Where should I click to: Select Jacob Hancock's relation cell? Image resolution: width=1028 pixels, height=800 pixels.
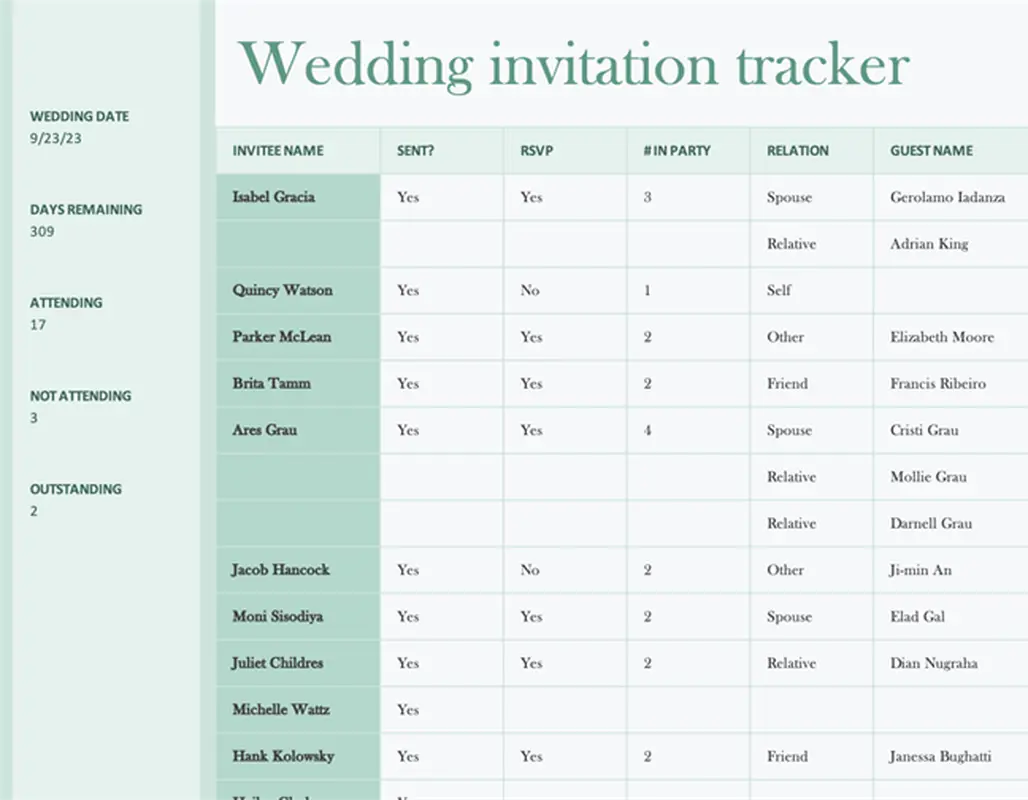coord(786,570)
